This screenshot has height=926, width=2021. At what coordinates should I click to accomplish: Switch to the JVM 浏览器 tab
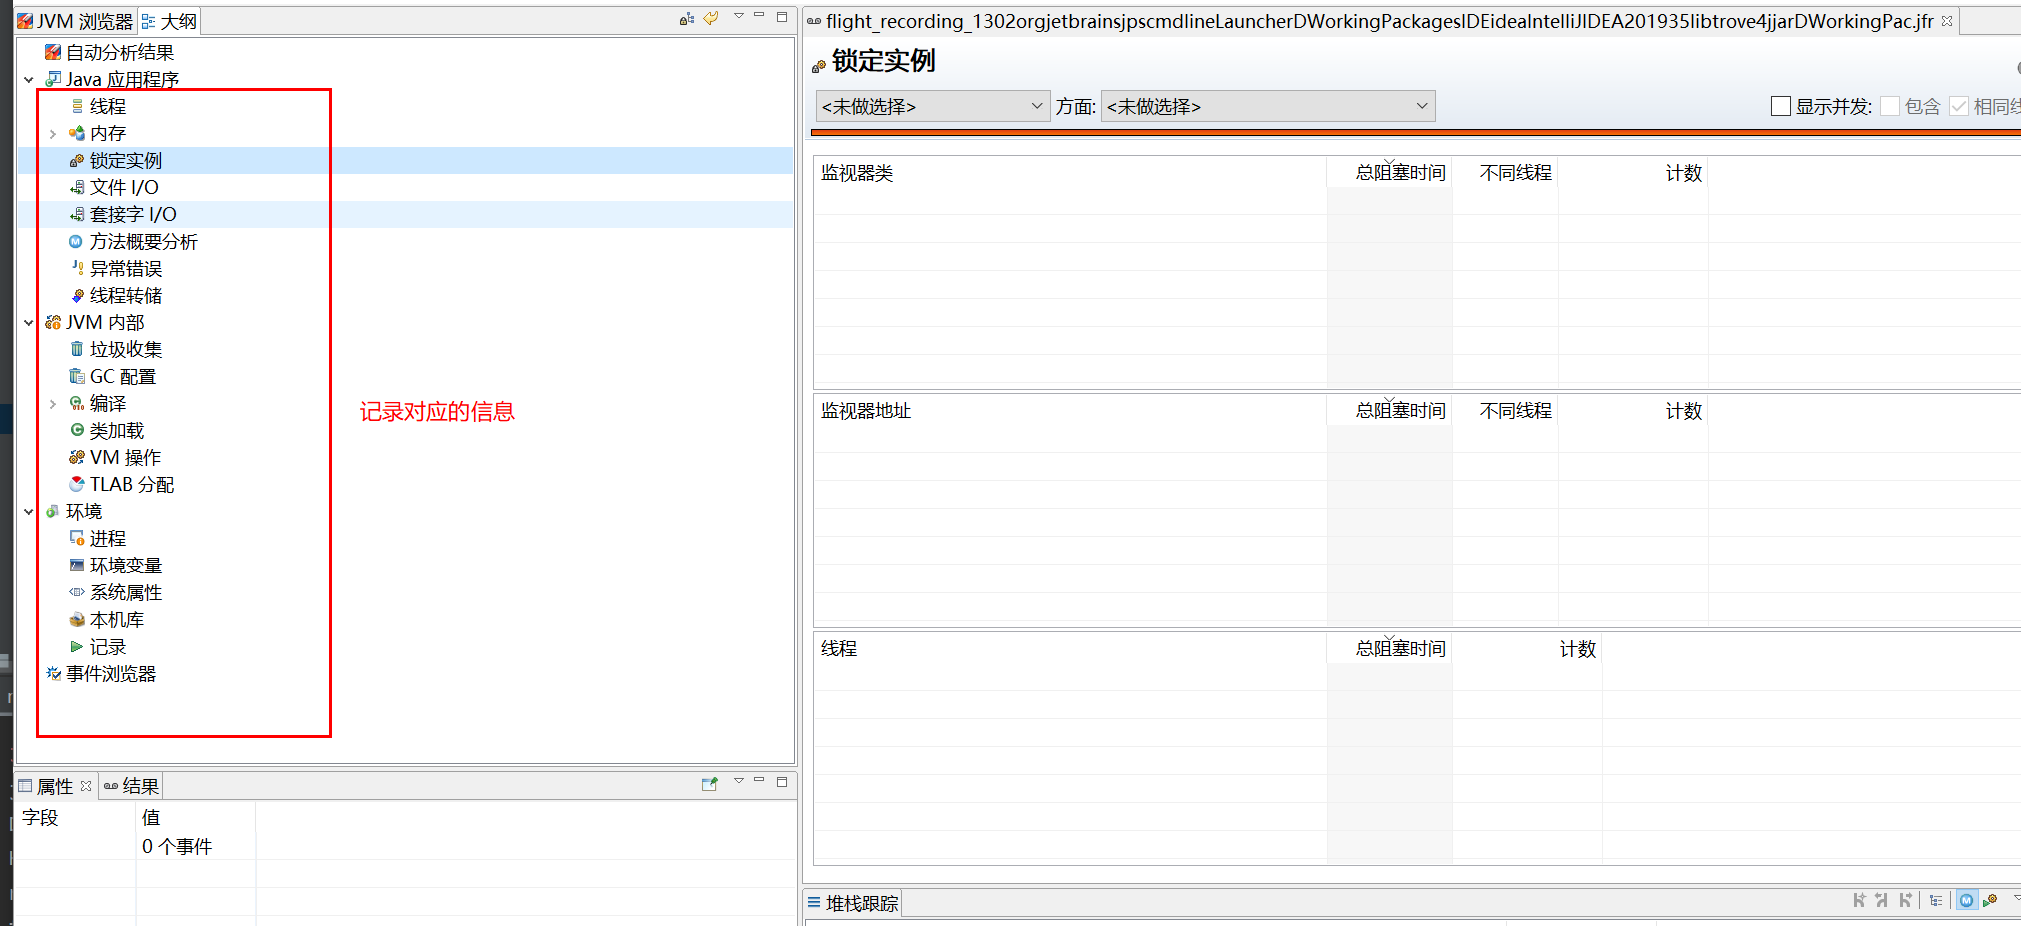click(75, 21)
